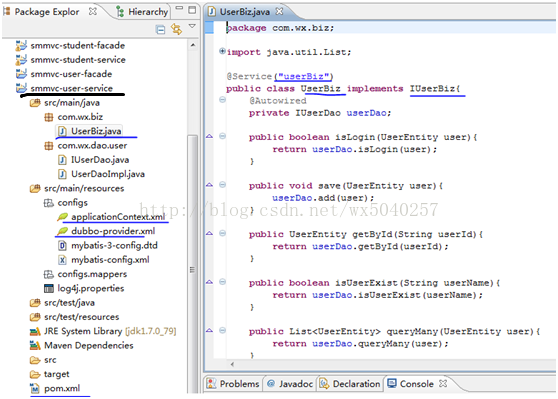Select smmvc-user-service project
Image resolution: width=558 pixels, height=399 pixels.
[72, 88]
